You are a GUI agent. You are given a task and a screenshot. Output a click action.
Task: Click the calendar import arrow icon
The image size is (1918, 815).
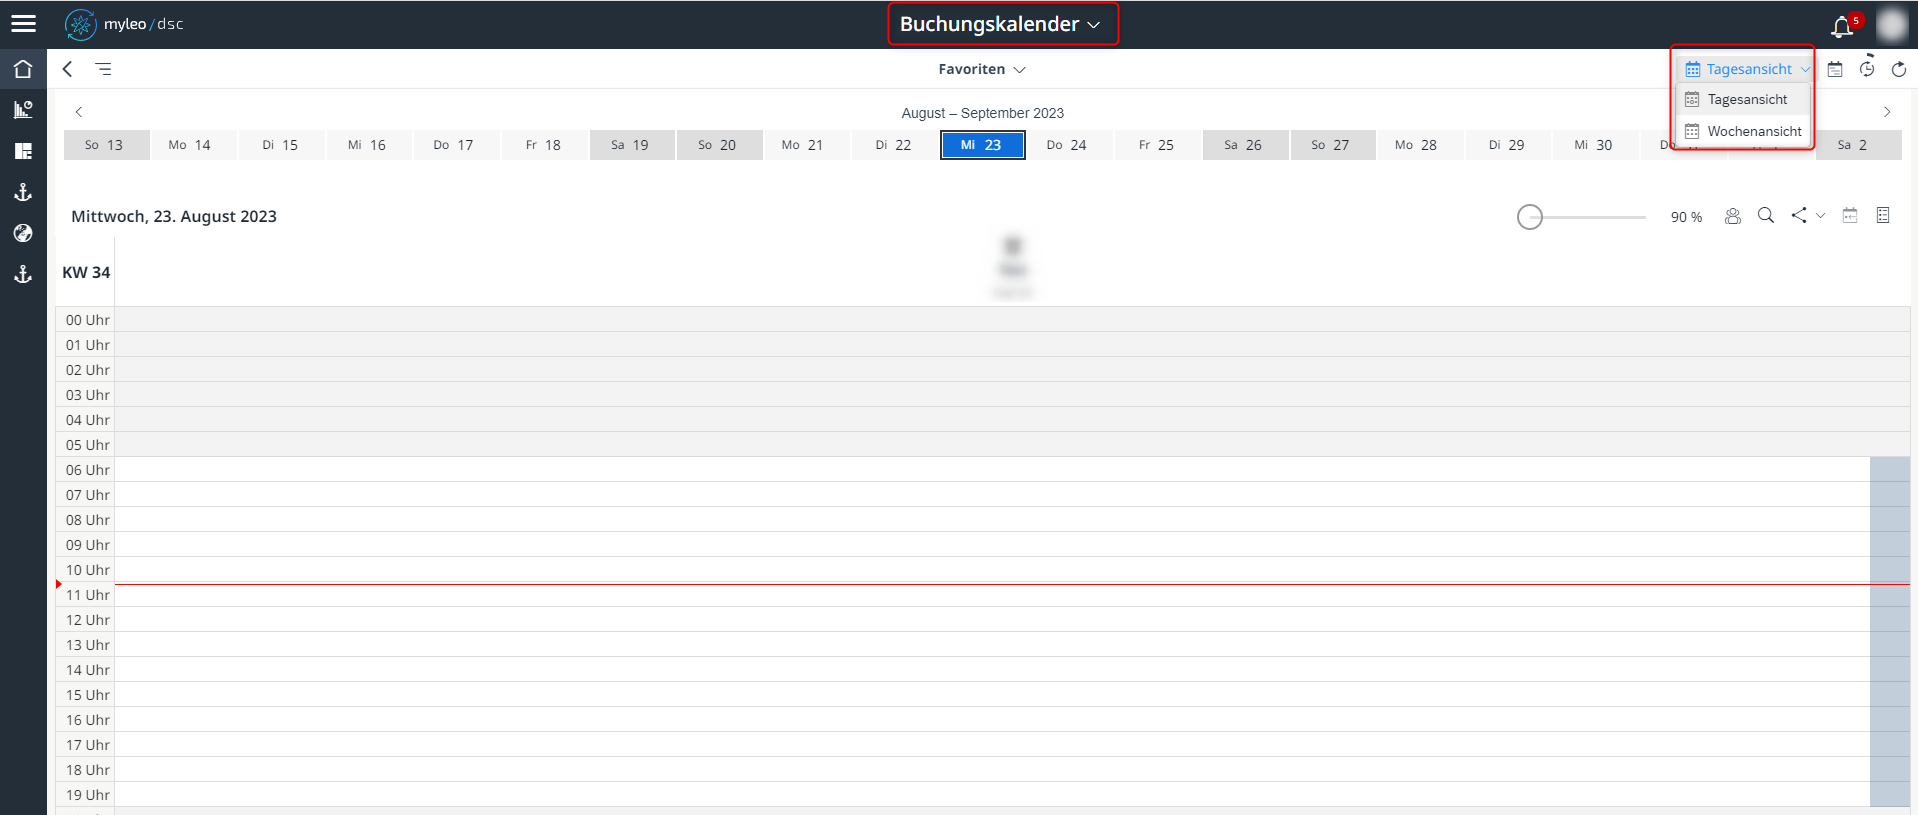point(1850,215)
